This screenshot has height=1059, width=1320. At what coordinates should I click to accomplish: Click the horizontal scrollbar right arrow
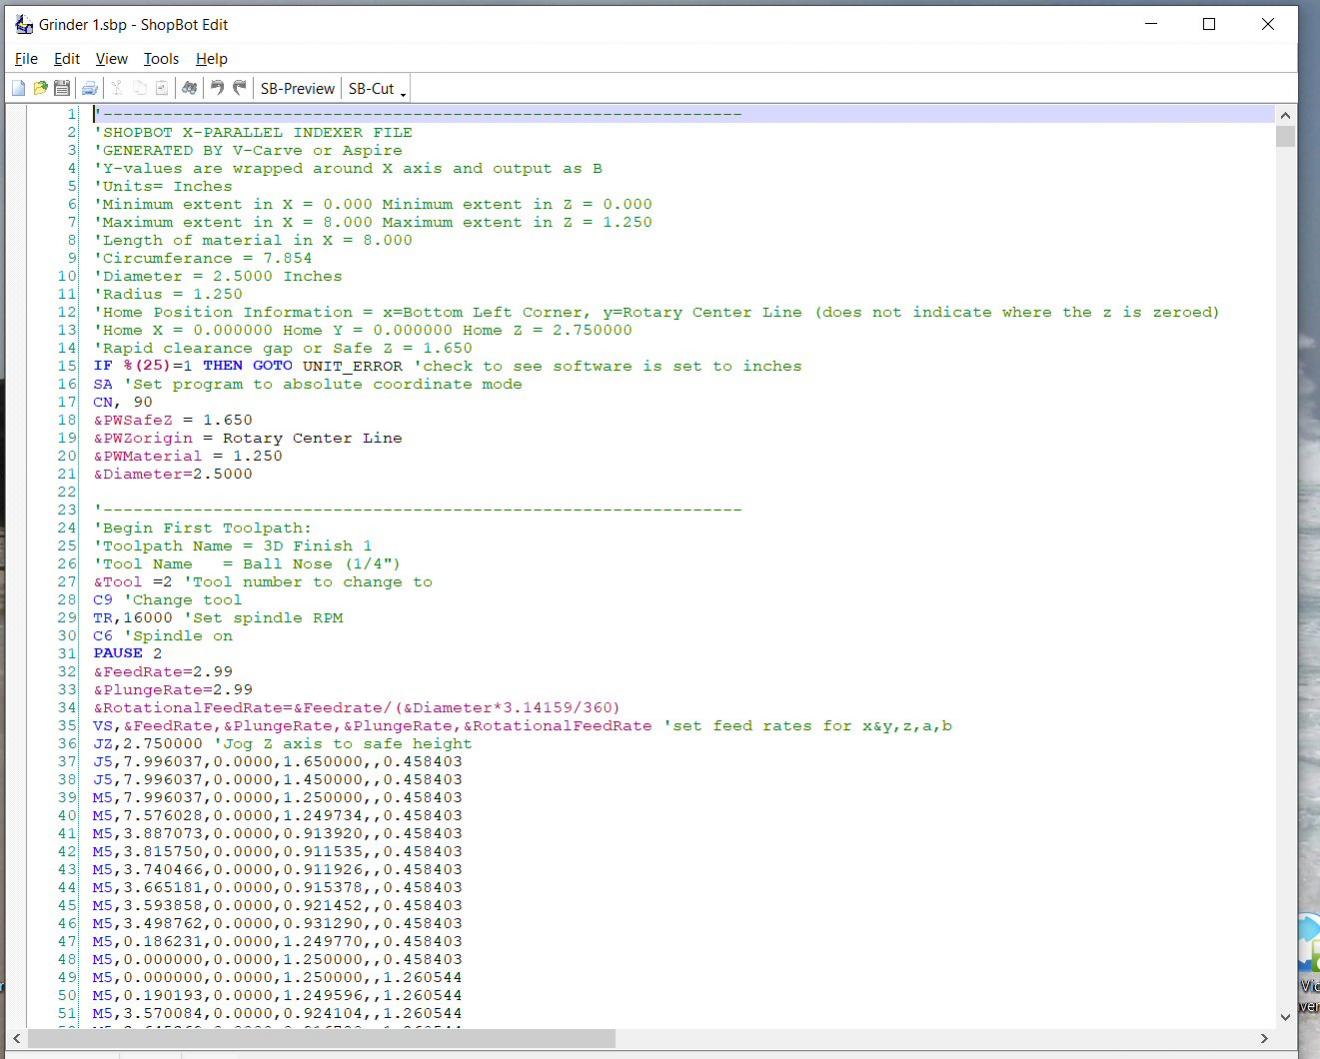click(1264, 1039)
